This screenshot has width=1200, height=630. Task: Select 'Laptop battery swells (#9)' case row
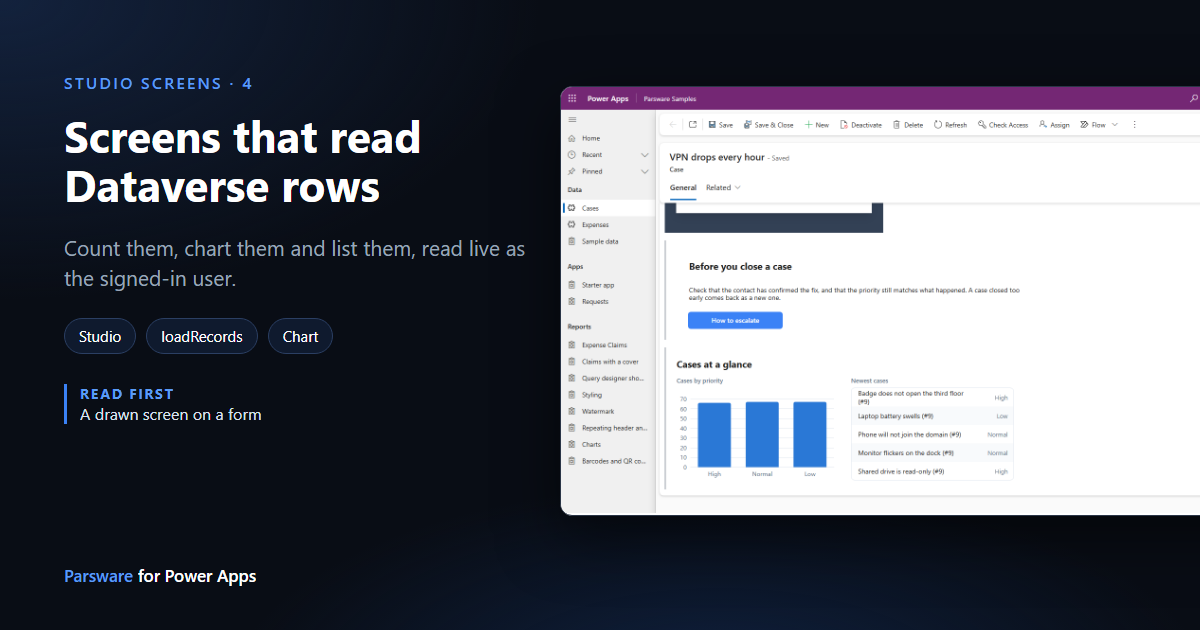tap(932, 416)
